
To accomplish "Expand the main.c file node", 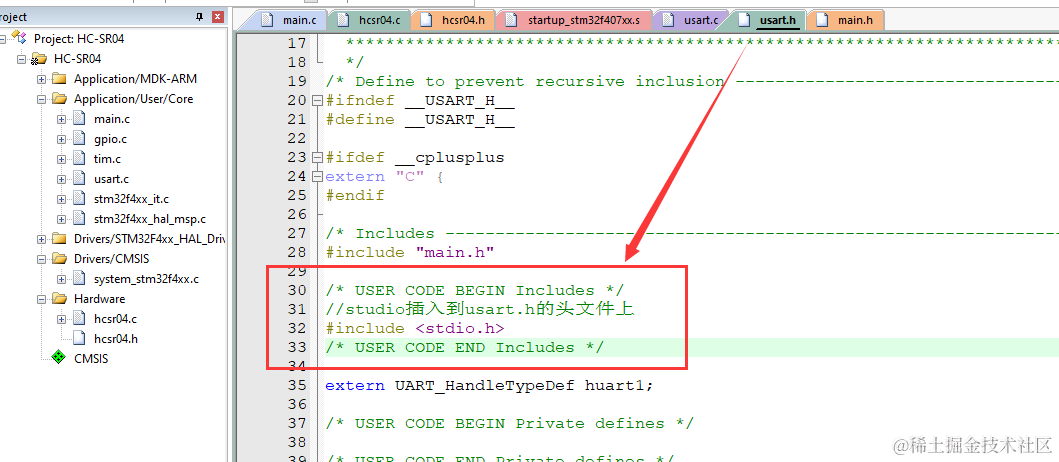I will (61, 120).
